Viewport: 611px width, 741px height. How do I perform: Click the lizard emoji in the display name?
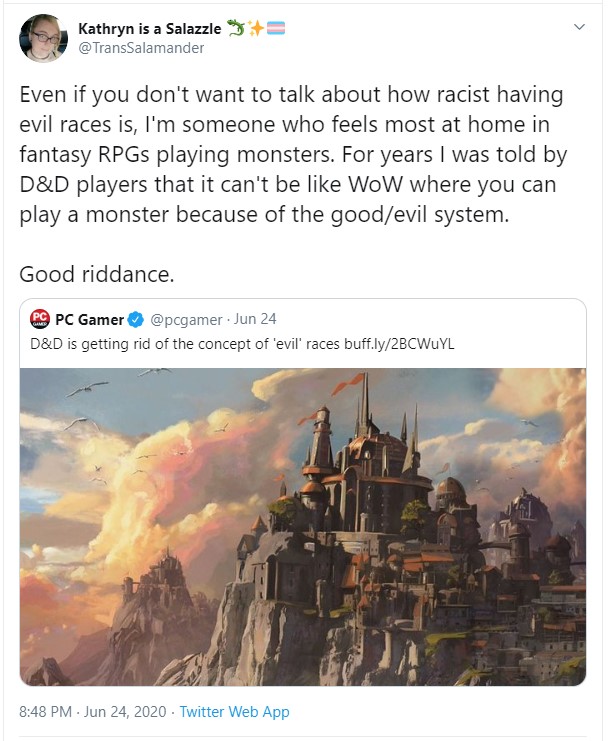coord(236,28)
